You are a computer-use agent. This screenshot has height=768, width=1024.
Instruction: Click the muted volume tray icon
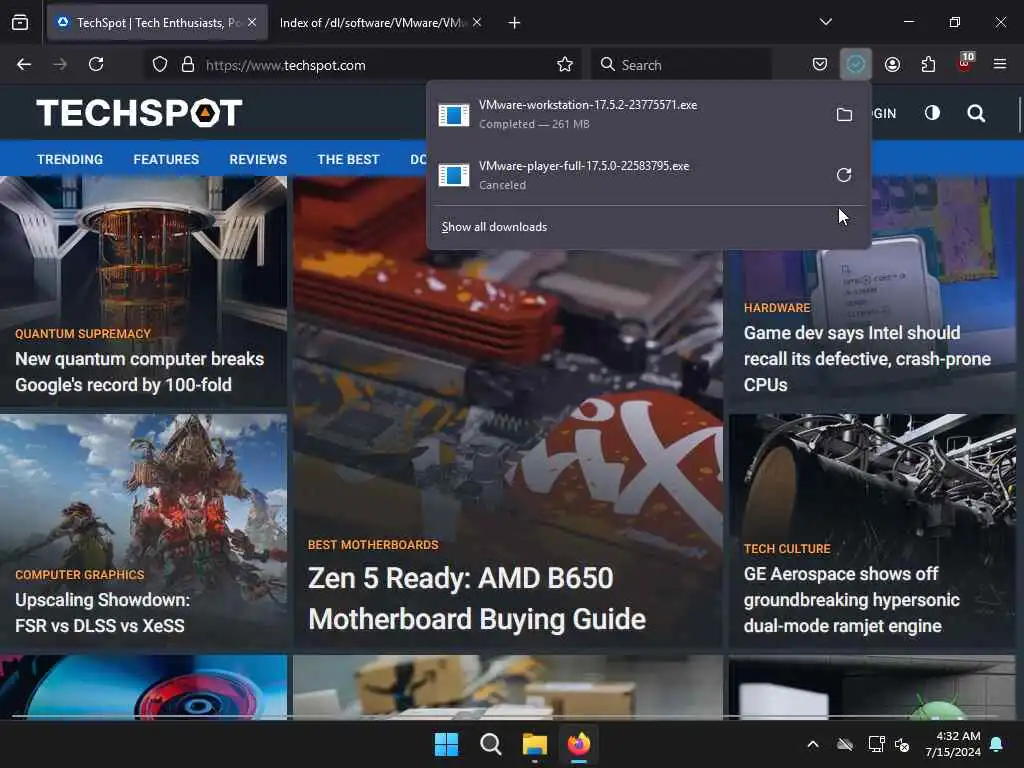pos(903,744)
